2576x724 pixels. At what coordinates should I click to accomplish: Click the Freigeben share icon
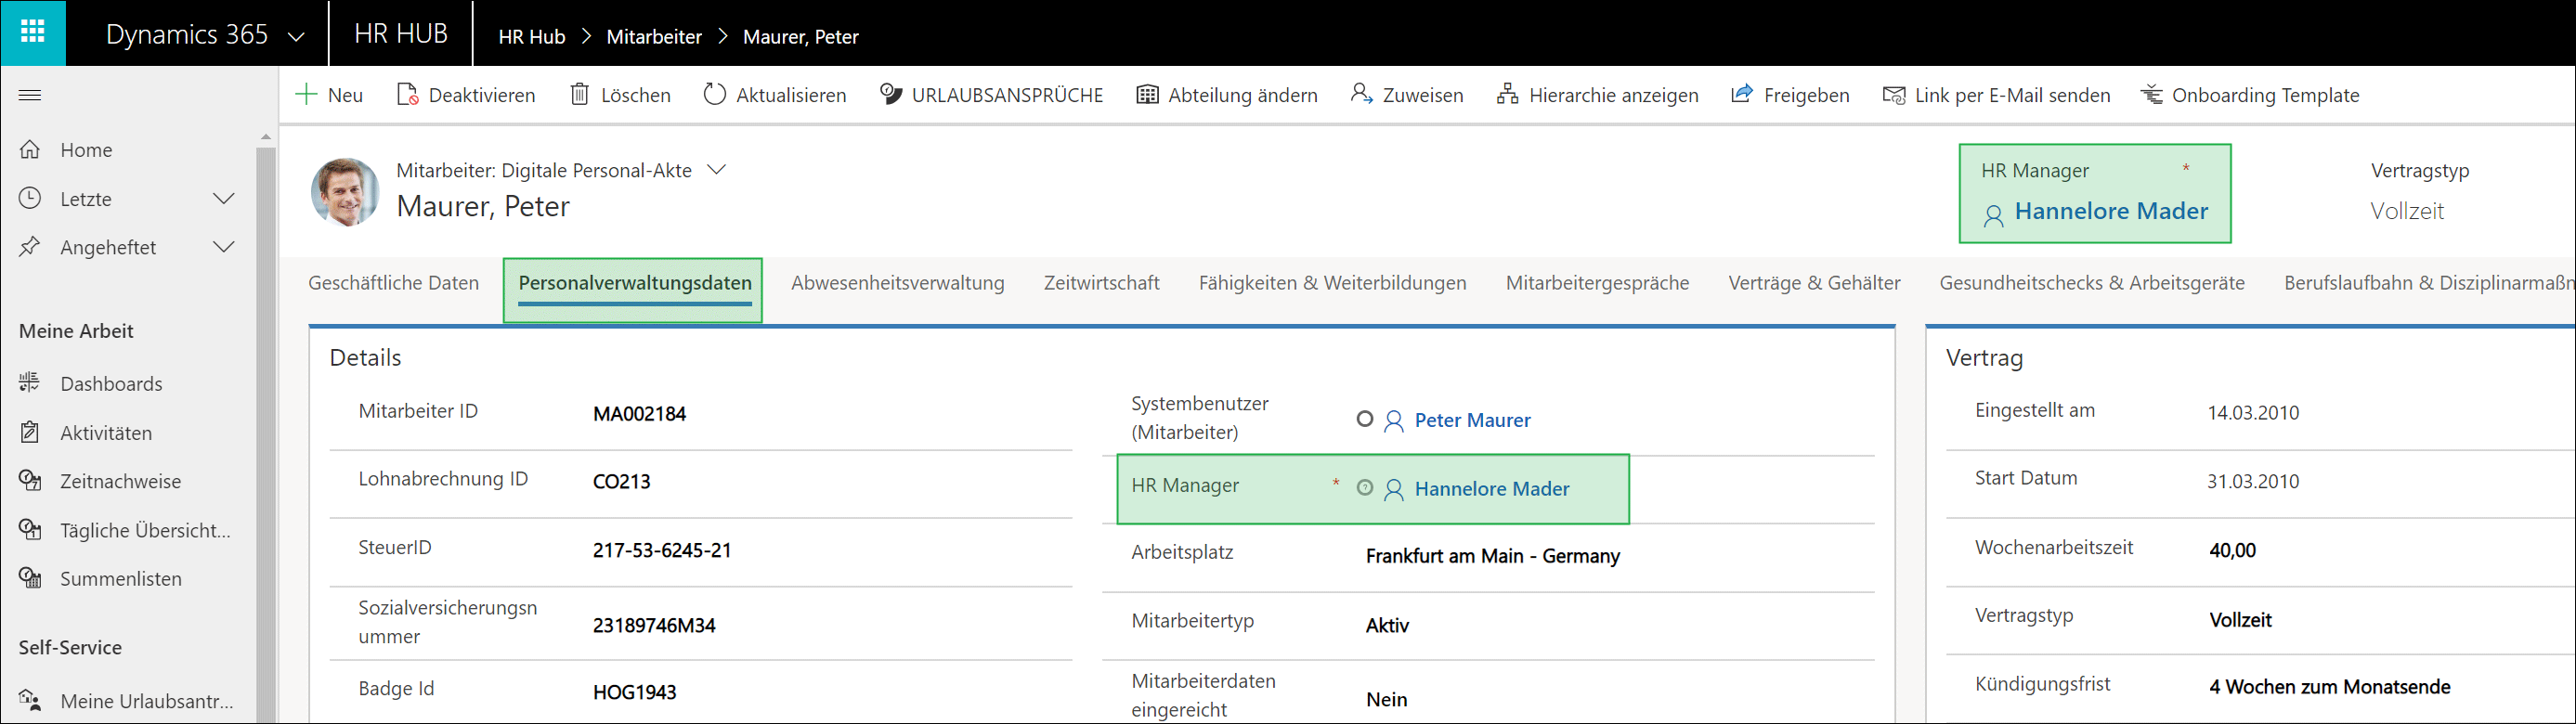click(x=1742, y=94)
